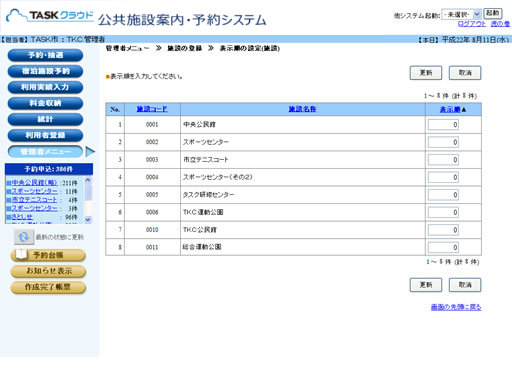Click the 0004 facility code cell
The width and height of the screenshot is (512, 384).
(x=152, y=177)
